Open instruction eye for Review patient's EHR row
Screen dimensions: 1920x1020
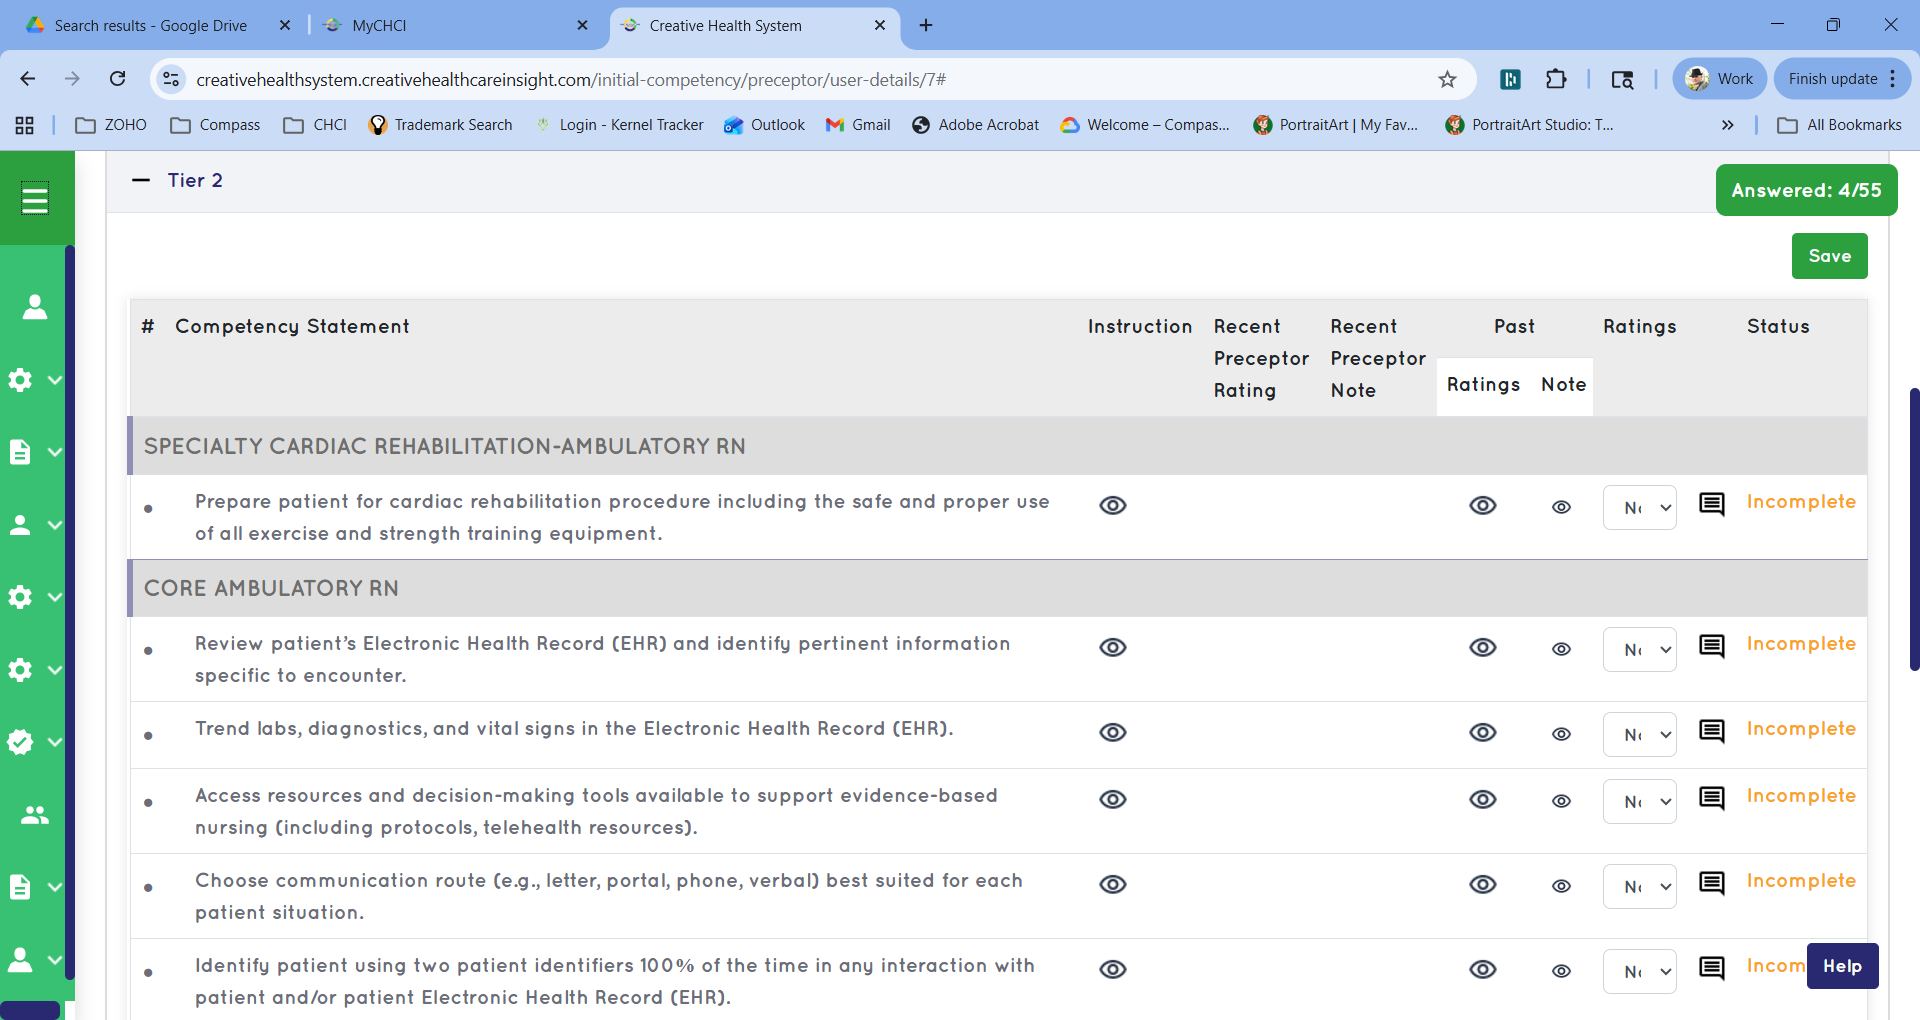point(1113,647)
